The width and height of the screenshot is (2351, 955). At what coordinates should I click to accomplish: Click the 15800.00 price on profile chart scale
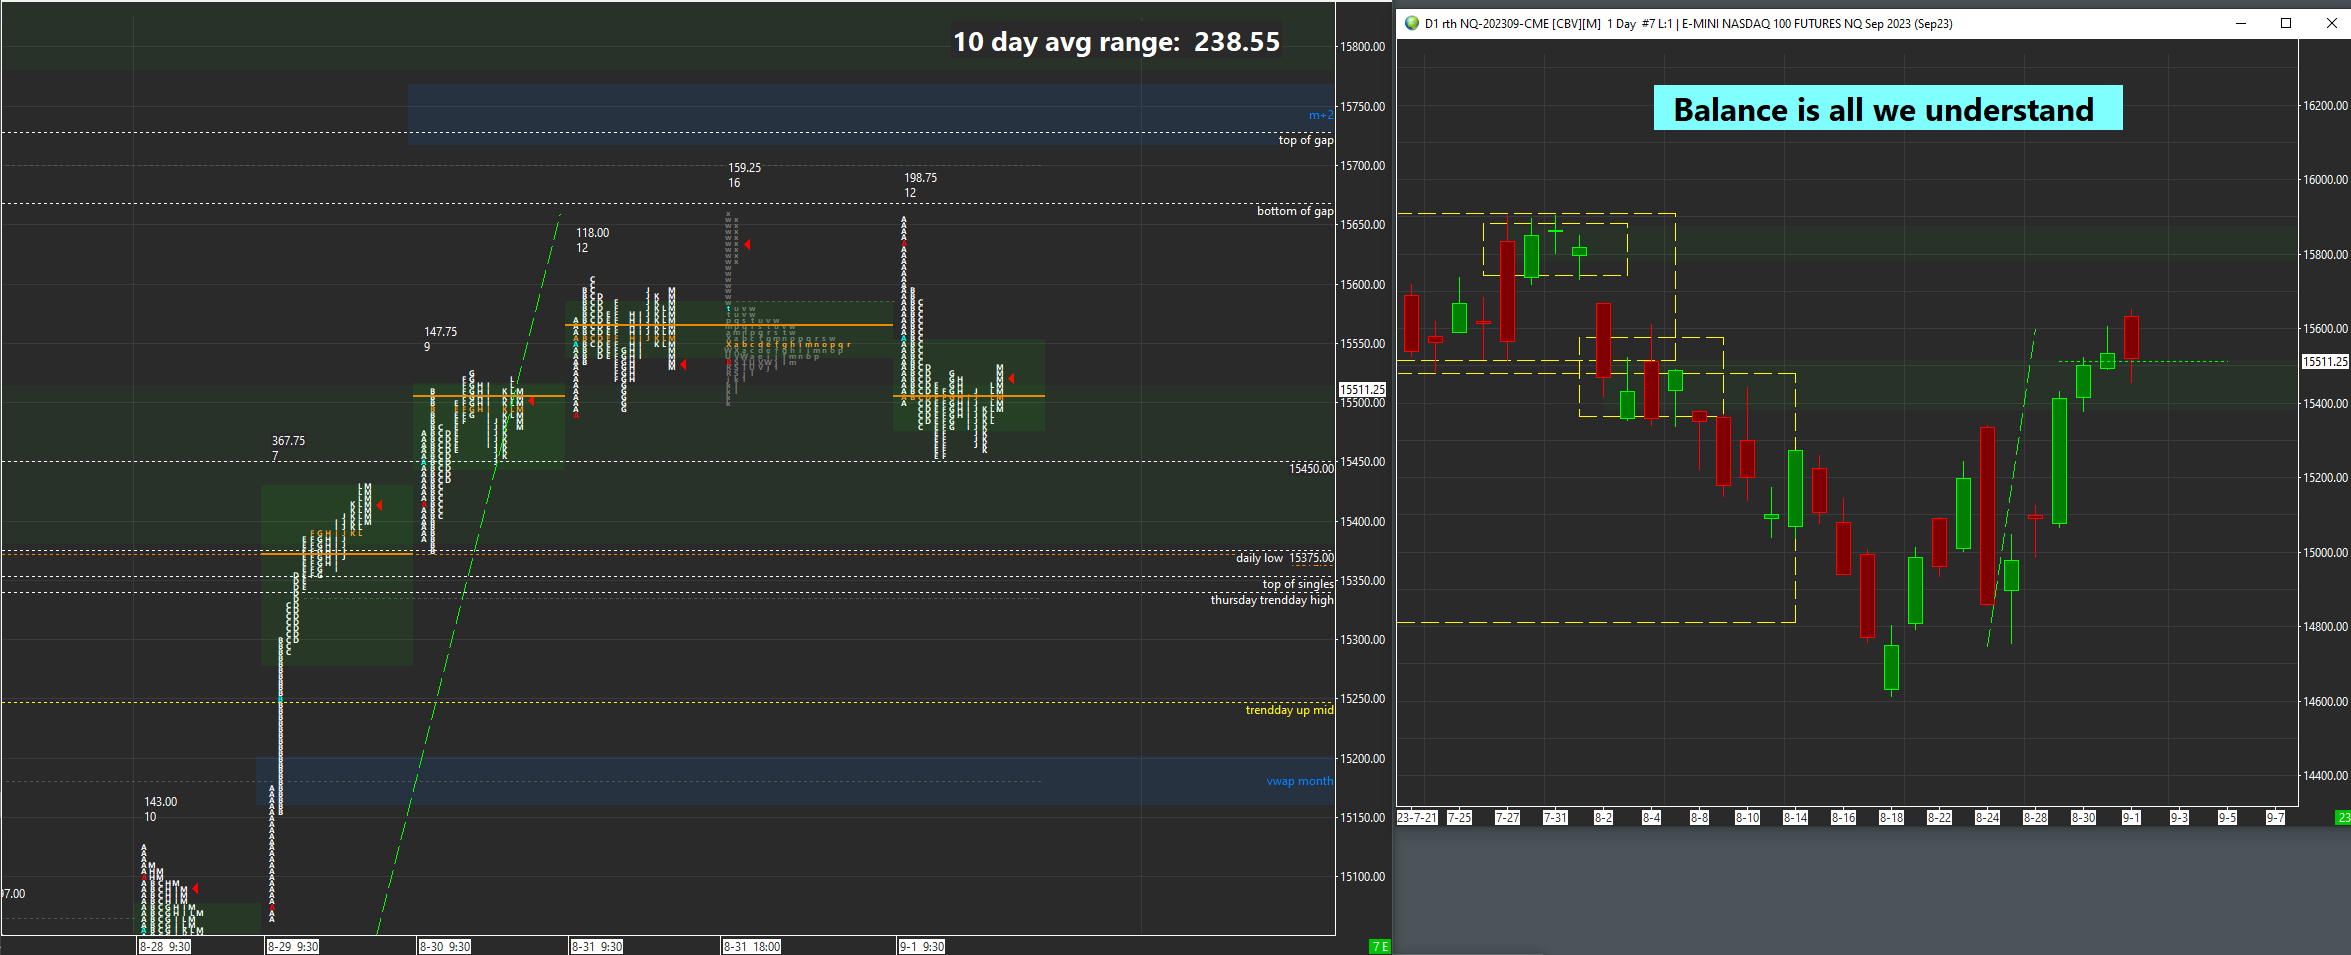point(1363,47)
